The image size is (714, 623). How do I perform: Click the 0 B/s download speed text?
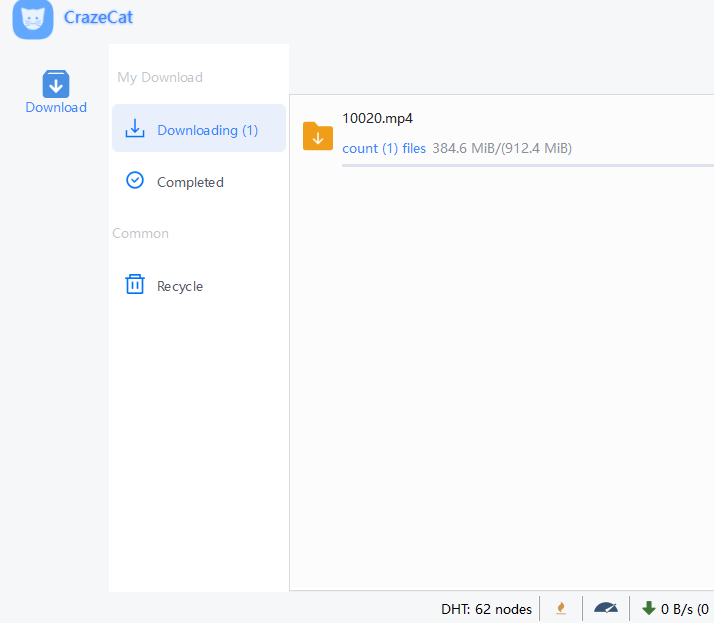point(684,608)
